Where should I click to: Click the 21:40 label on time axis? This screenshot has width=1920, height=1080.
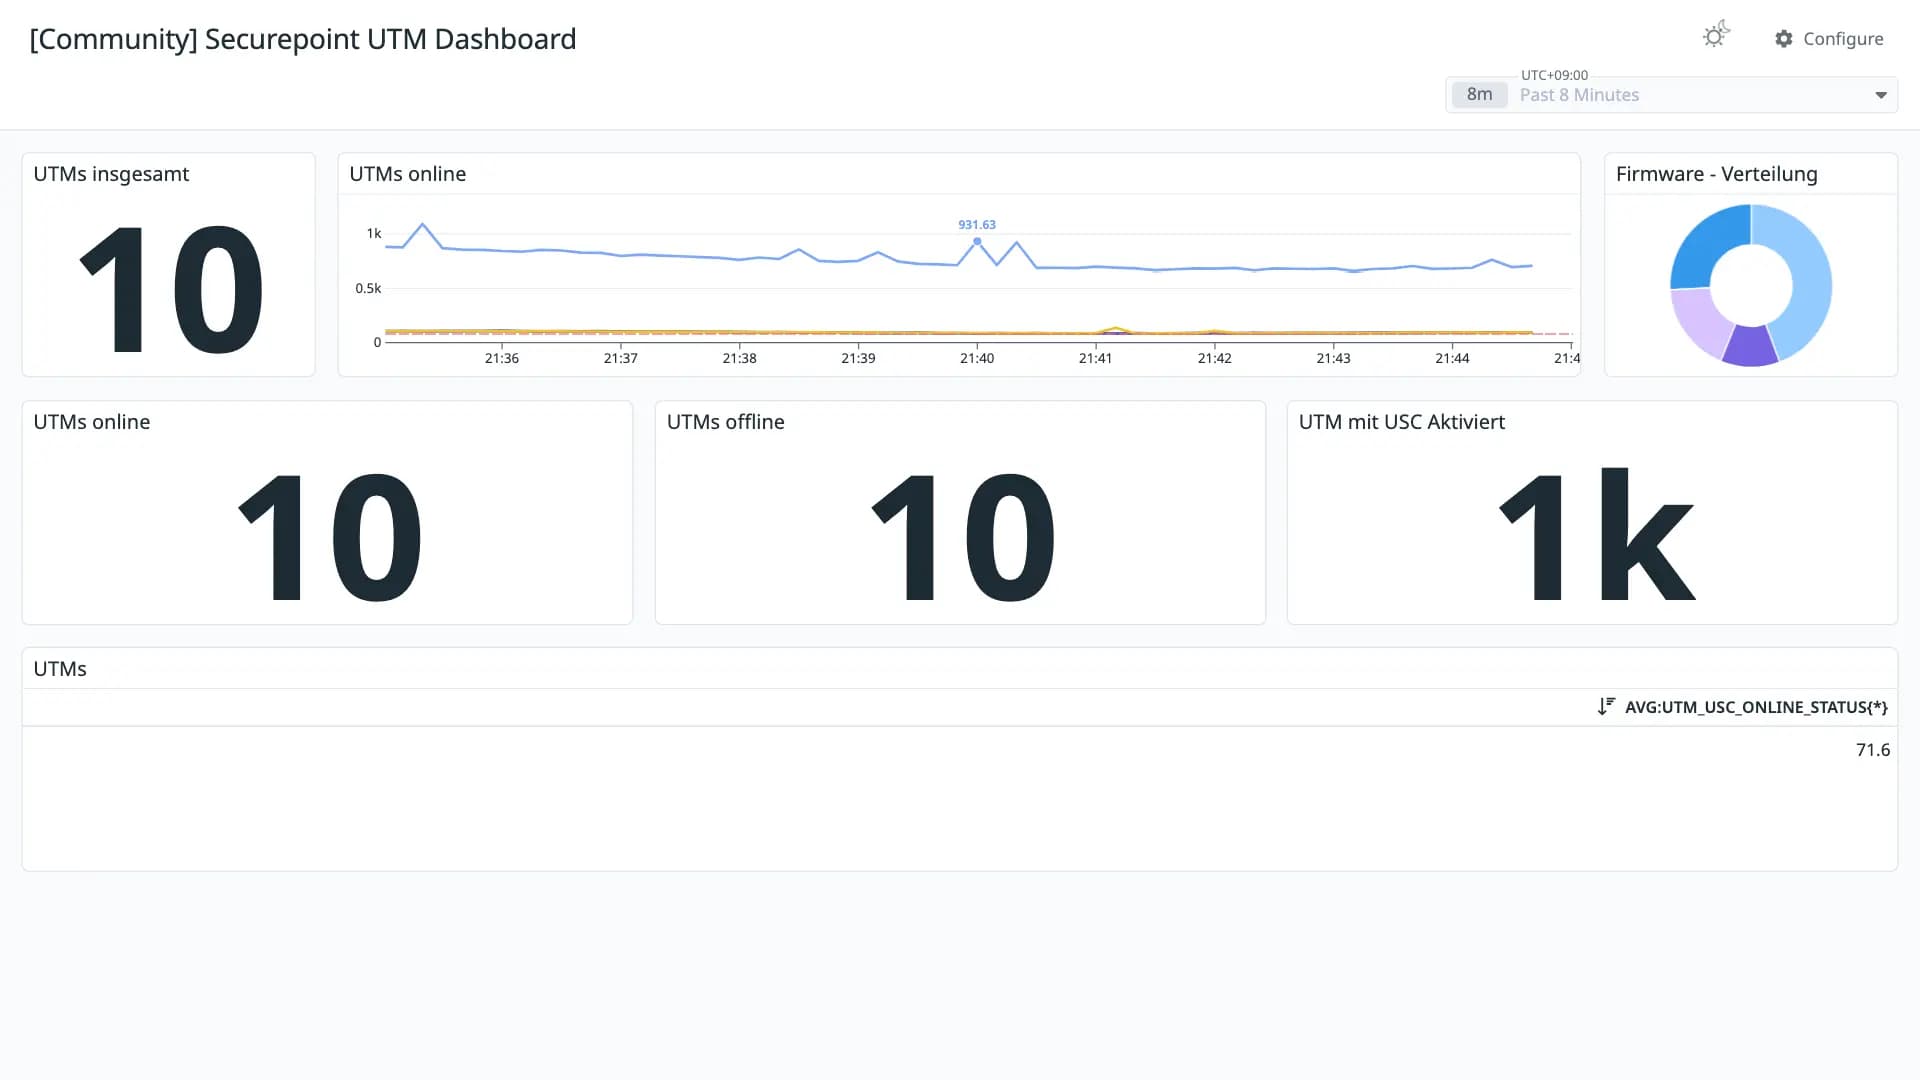coord(977,358)
